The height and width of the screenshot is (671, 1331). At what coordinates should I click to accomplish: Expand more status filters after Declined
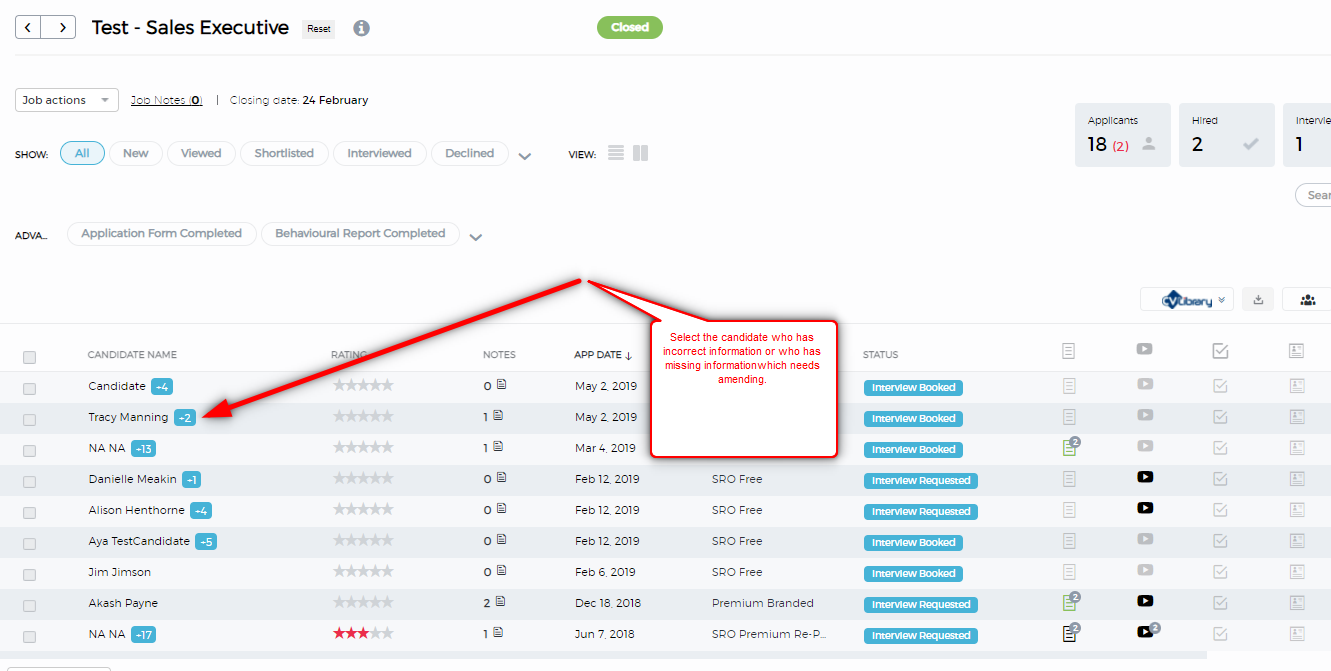click(x=524, y=156)
